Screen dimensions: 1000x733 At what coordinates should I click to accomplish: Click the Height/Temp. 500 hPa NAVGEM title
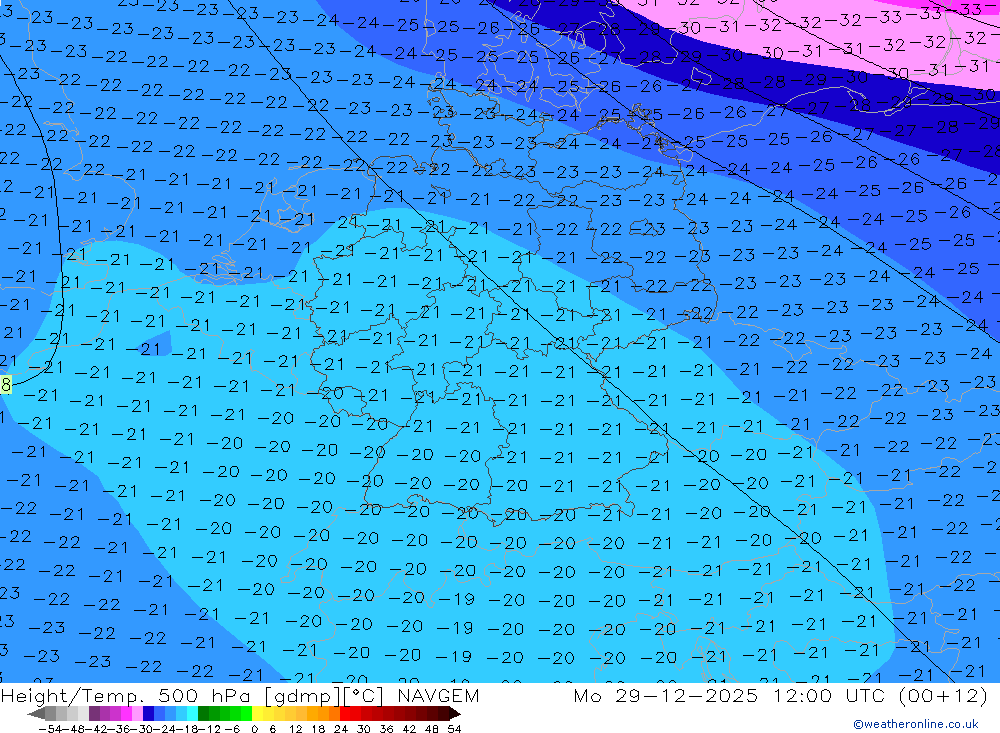240,695
